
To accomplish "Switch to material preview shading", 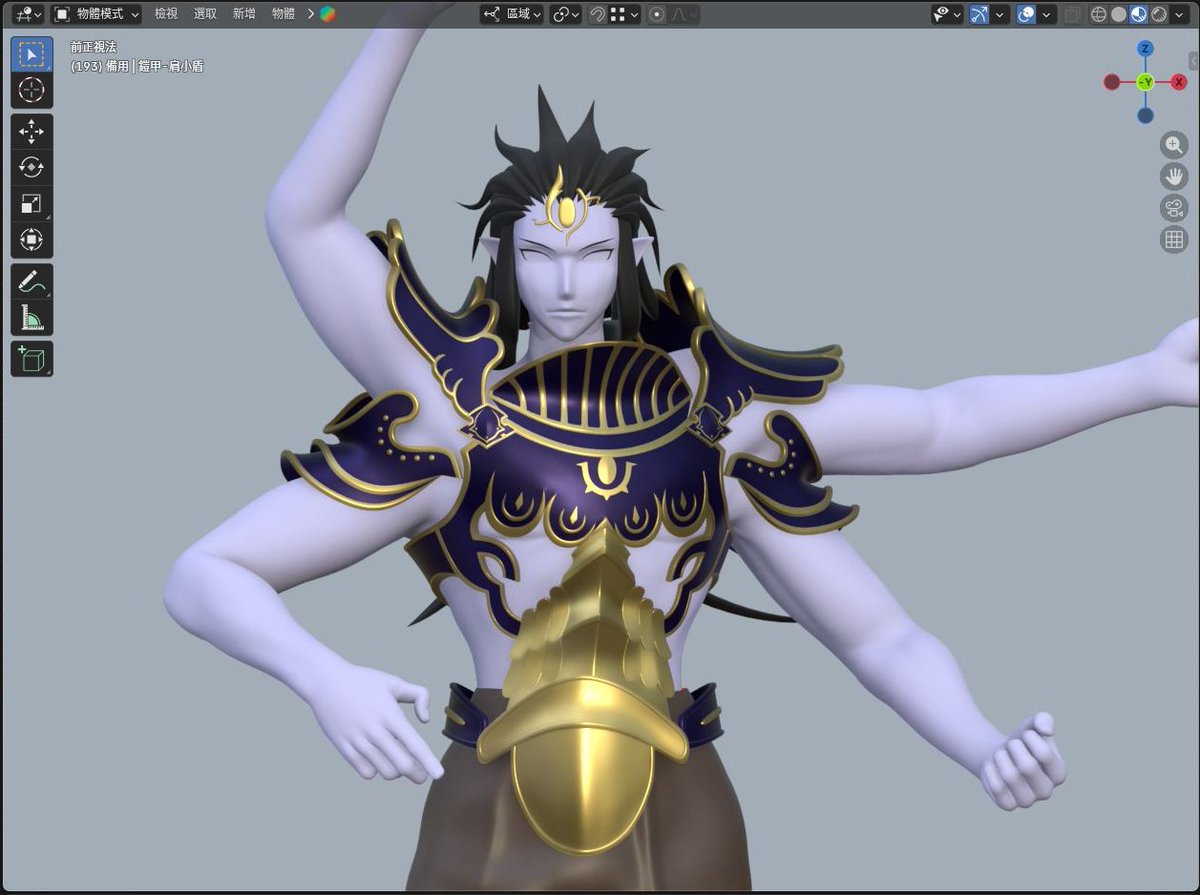I will point(1138,14).
